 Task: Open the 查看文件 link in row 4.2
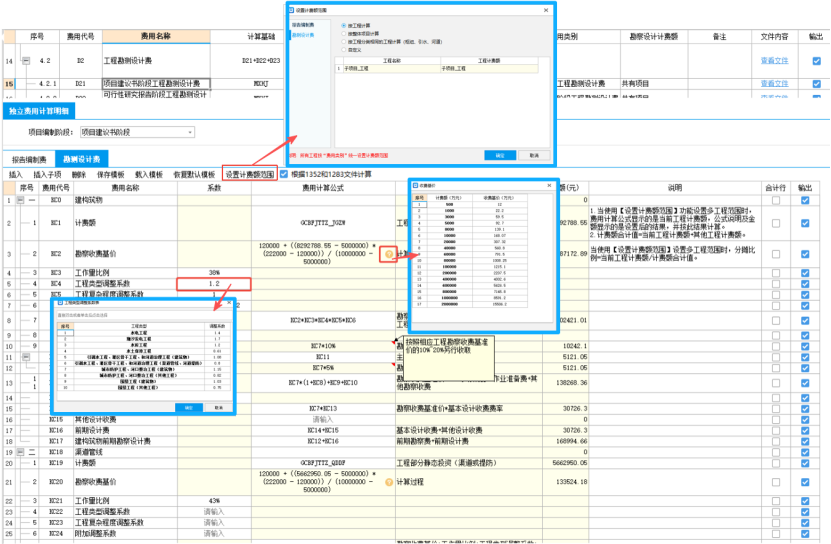click(x=775, y=62)
